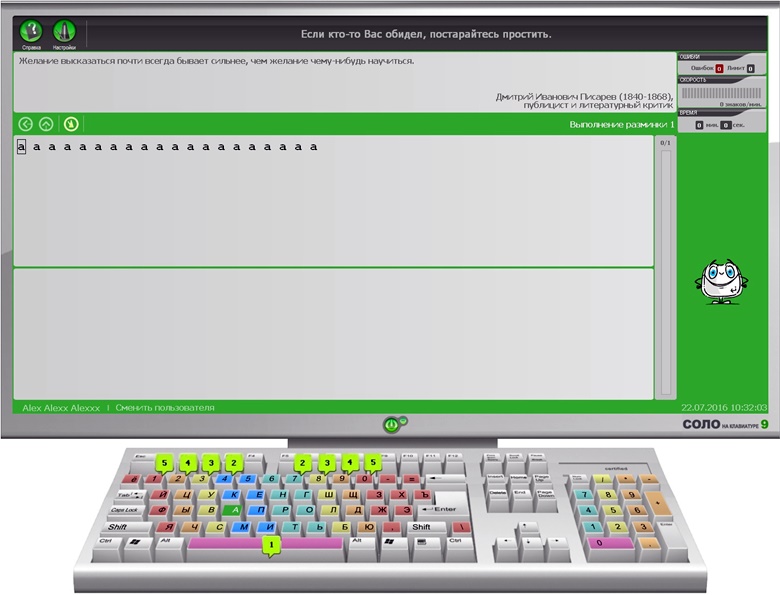Click the Ошибки error counter panel

point(721,68)
